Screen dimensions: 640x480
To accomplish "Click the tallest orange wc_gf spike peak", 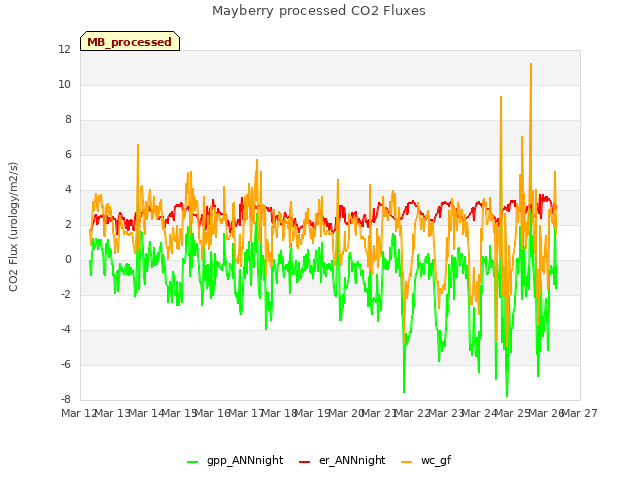I will click(531, 64).
